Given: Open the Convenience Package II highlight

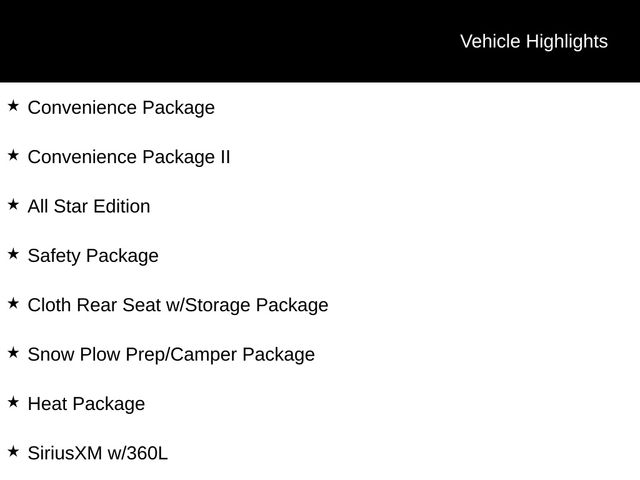Looking at the screenshot, I should point(129,157).
